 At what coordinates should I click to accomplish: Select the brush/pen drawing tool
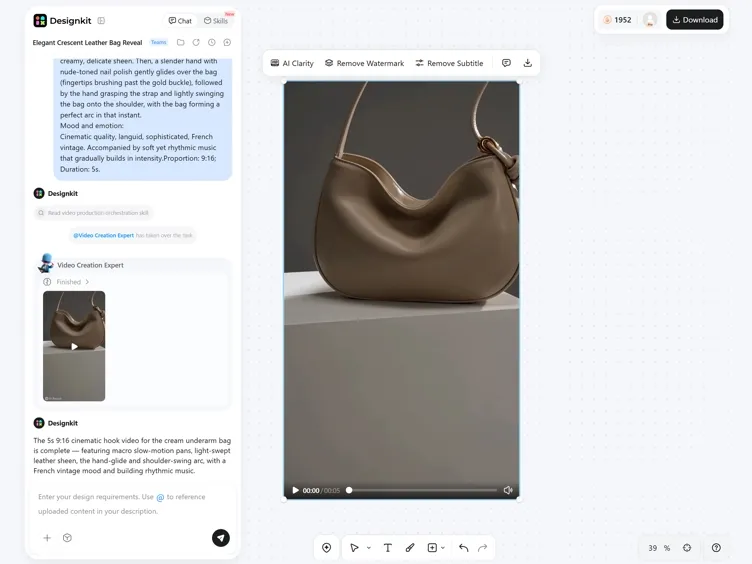[410, 548]
